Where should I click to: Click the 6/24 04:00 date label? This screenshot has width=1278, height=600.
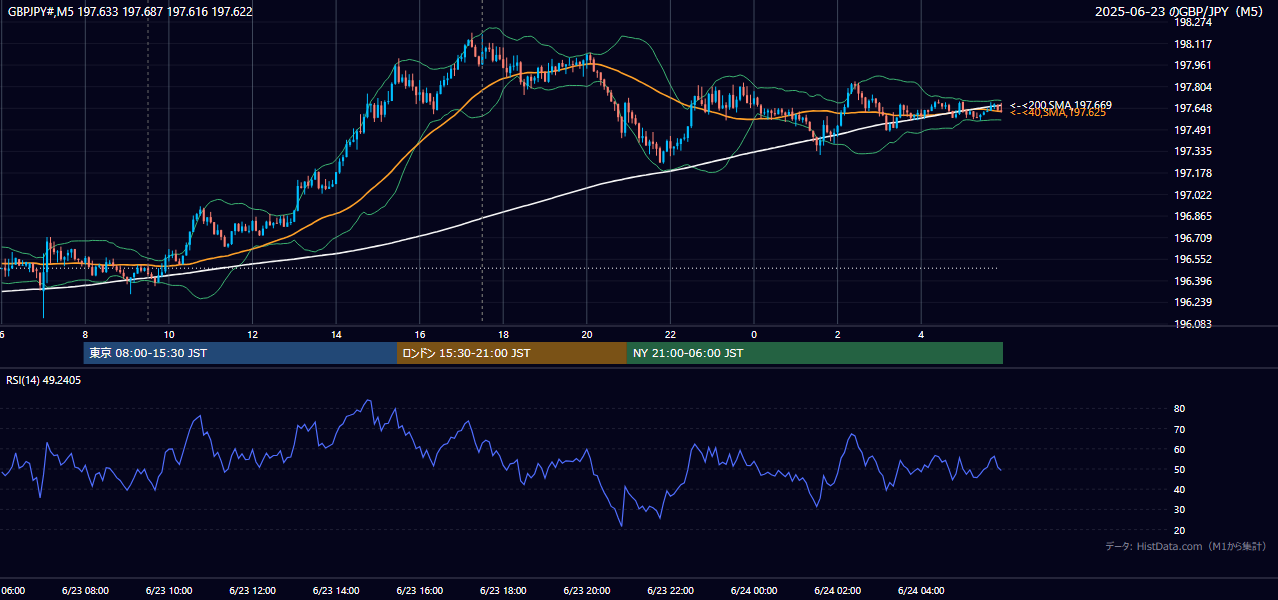pos(921,591)
